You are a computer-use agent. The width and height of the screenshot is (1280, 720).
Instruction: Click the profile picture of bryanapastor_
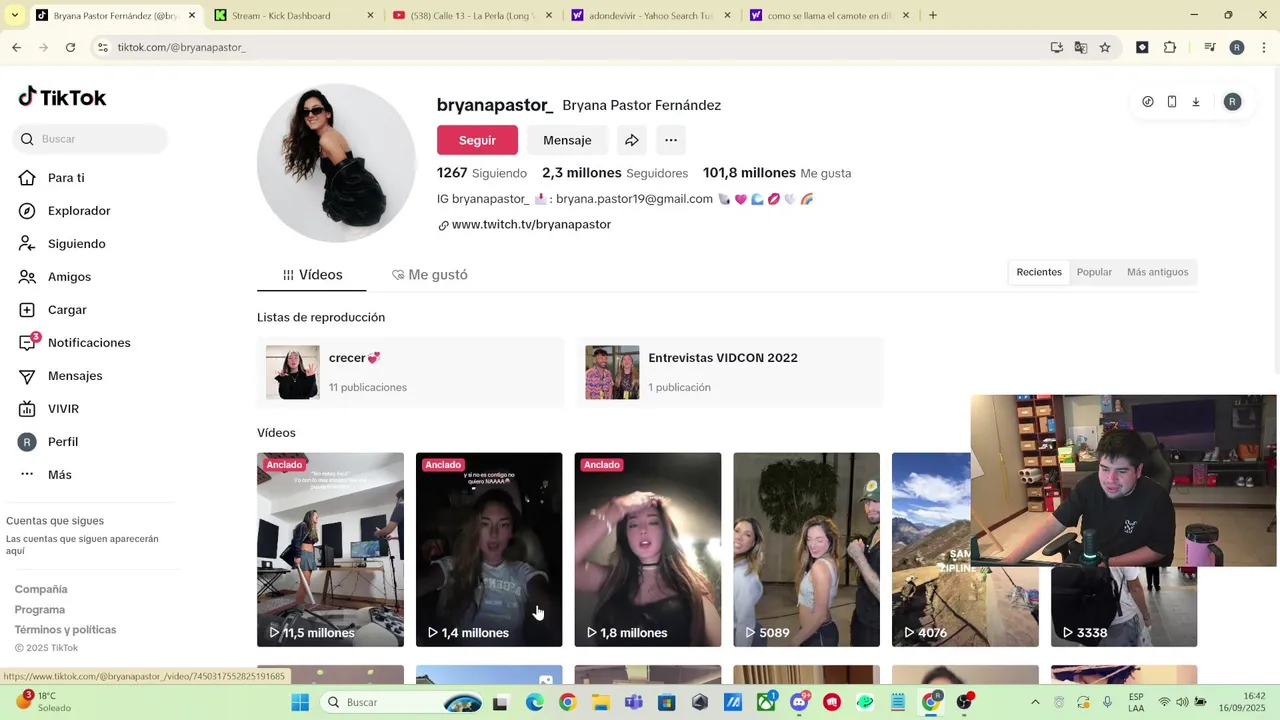pos(337,163)
